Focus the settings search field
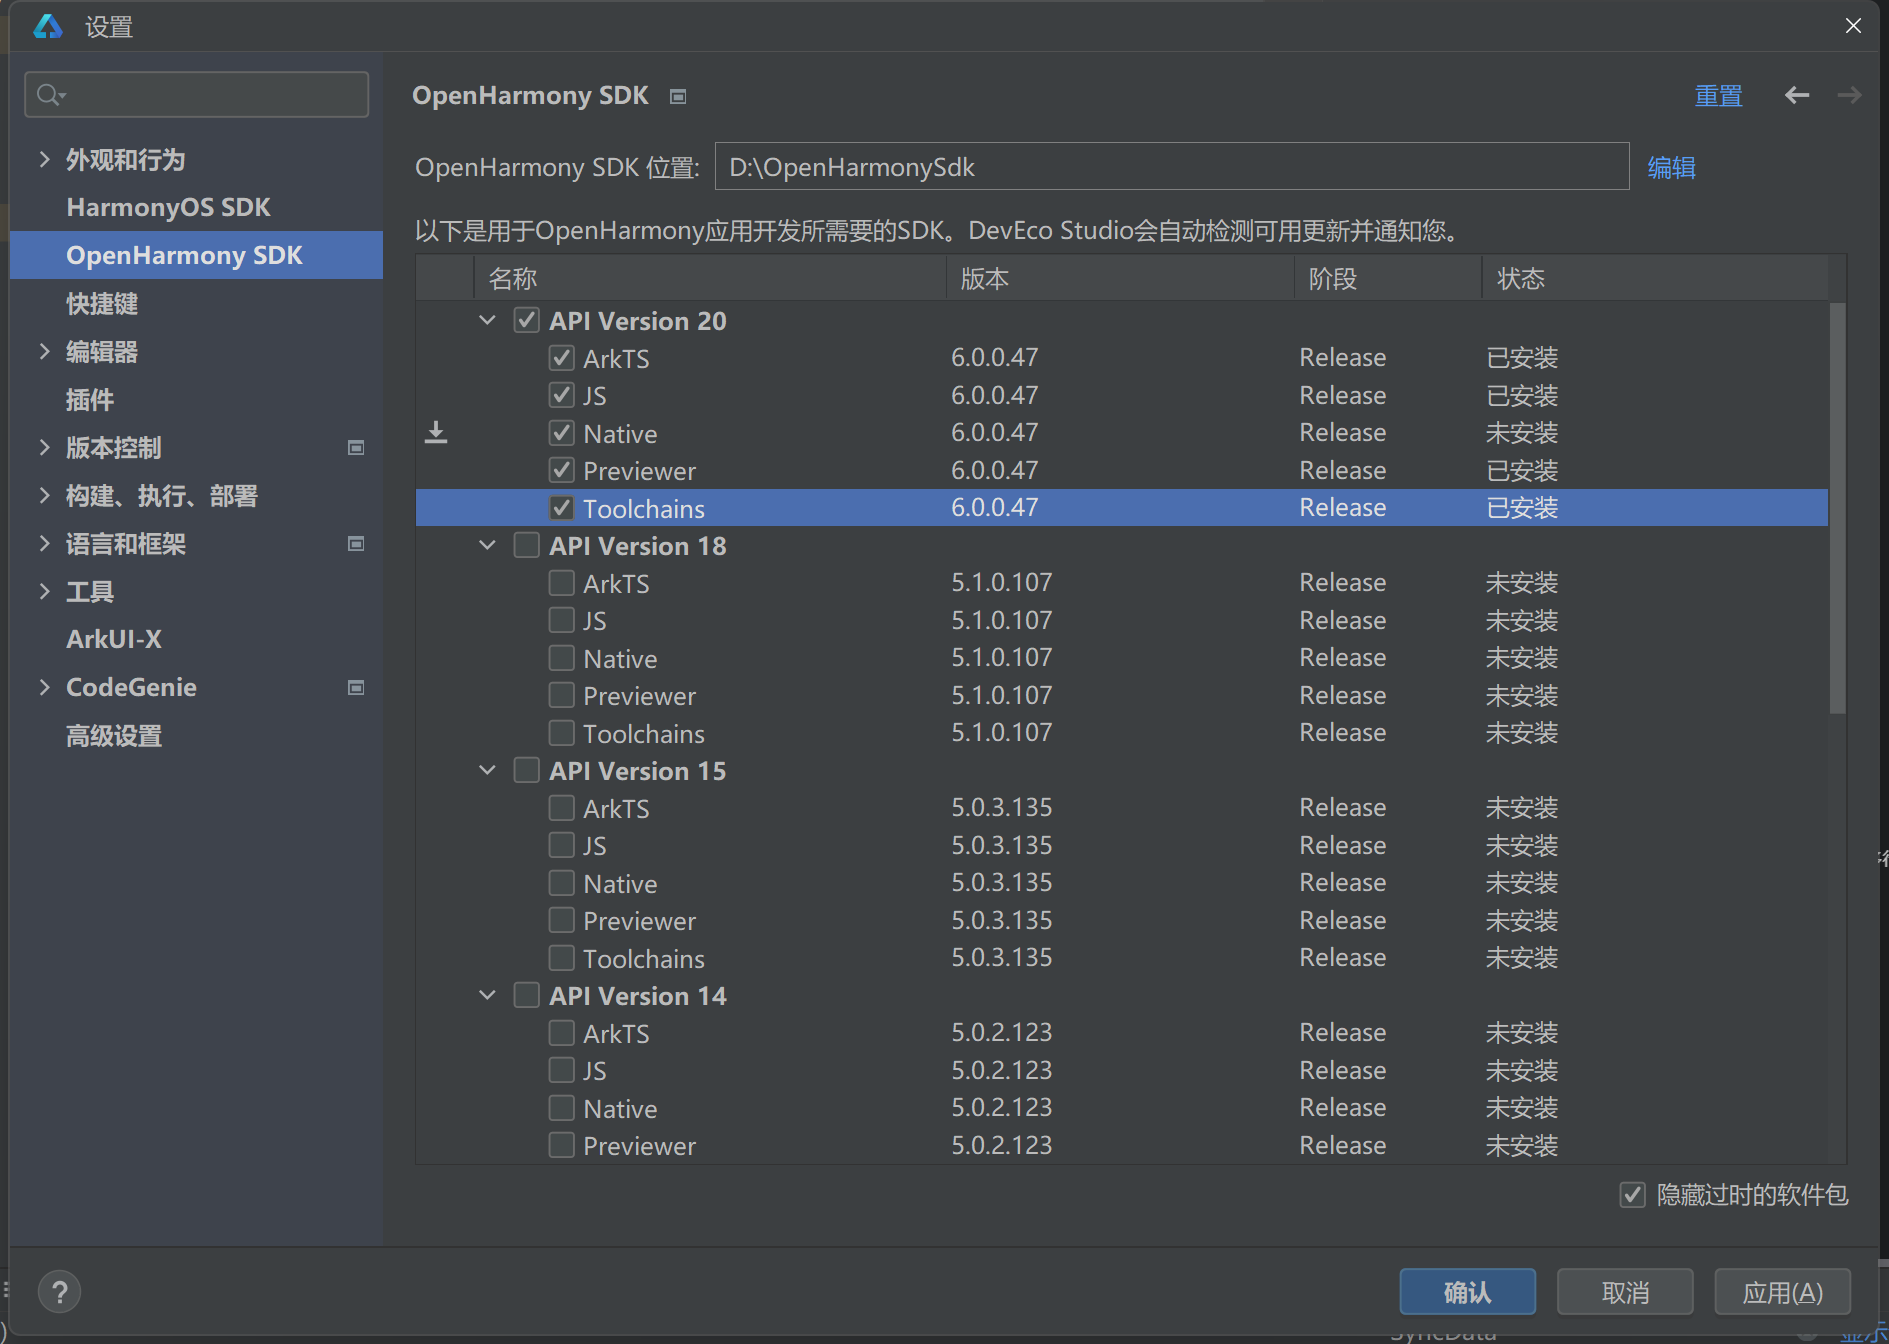The image size is (1889, 1344). [x=197, y=95]
